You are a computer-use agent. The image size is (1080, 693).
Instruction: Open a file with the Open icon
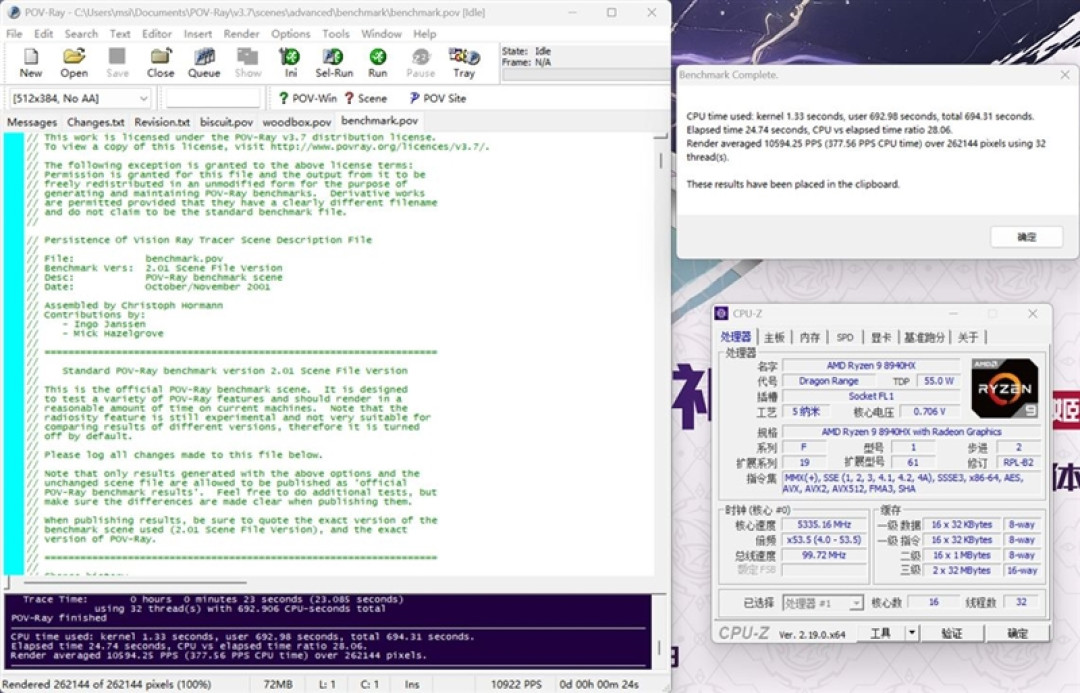[x=74, y=63]
